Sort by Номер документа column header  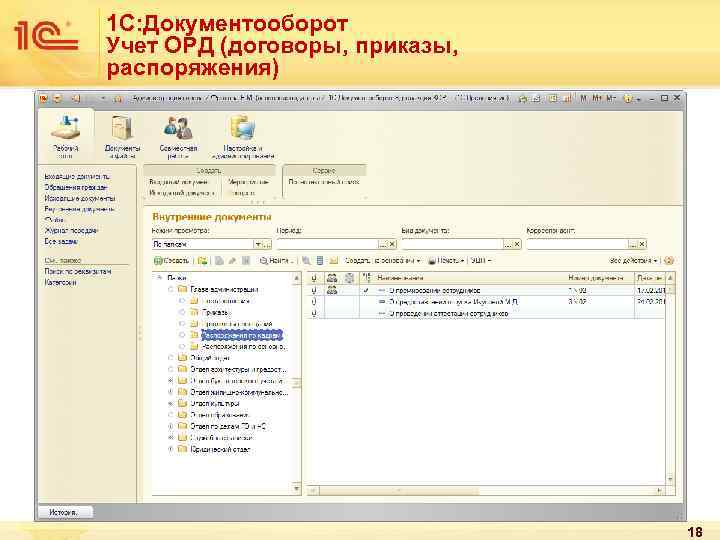point(598,278)
